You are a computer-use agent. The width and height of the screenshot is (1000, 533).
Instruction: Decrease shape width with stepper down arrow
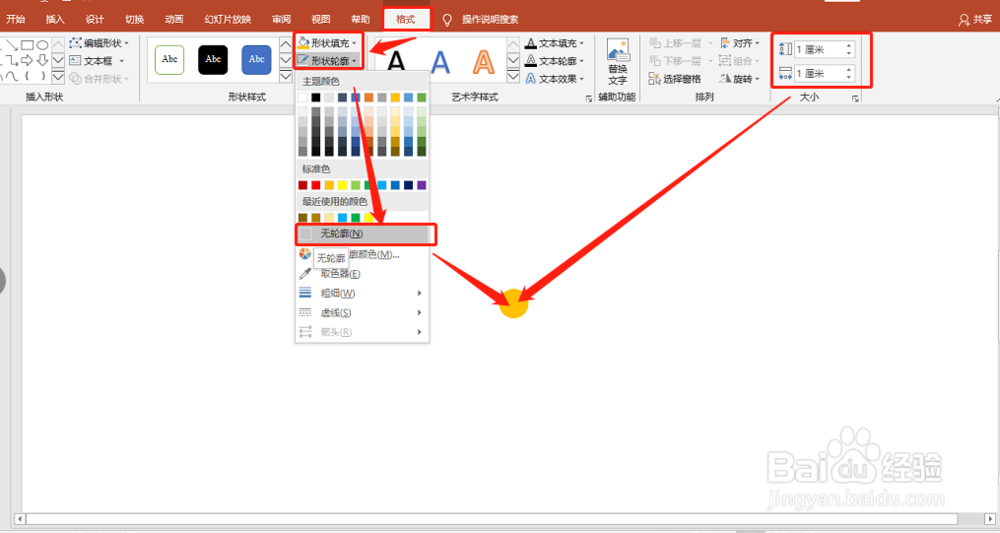pos(849,77)
